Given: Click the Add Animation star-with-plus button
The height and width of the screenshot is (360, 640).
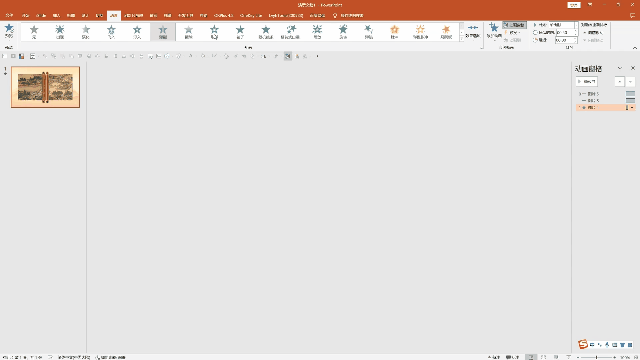Looking at the screenshot, I should [x=494, y=31].
